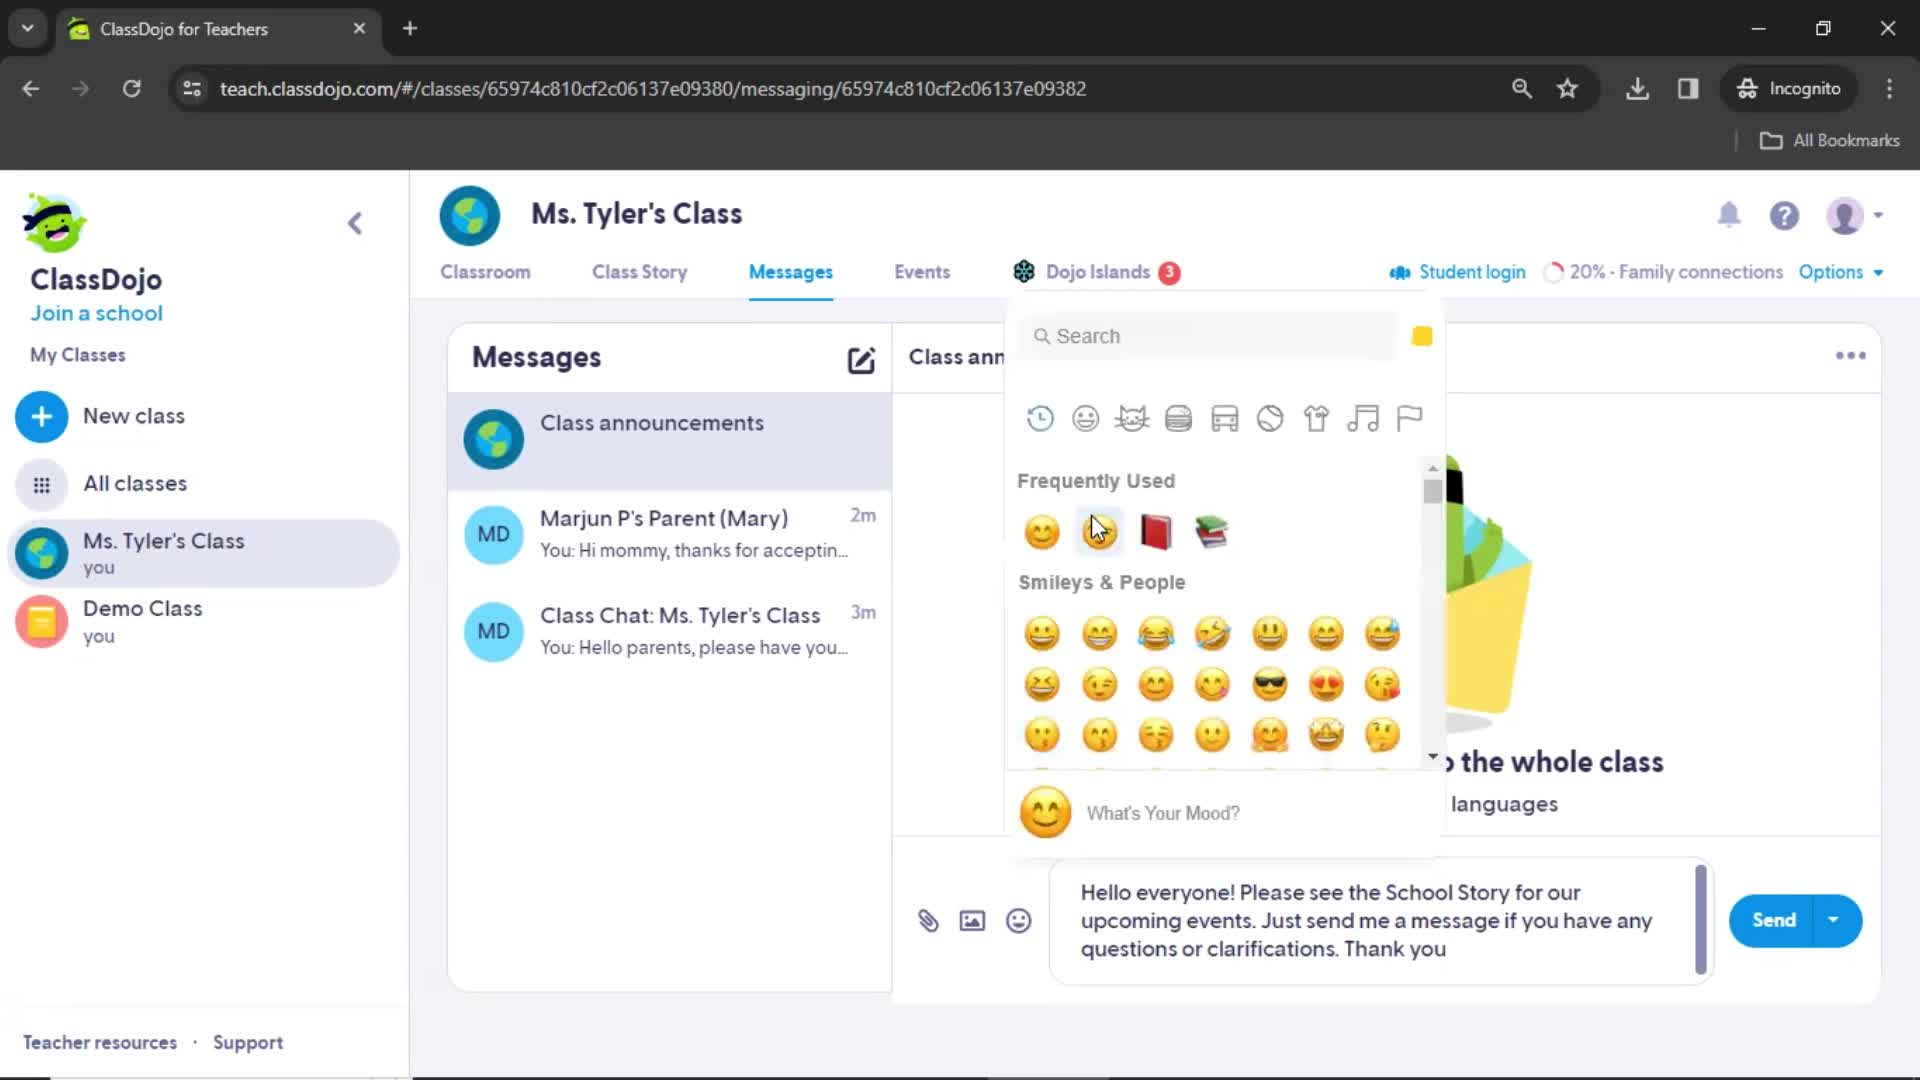
Task: Insert the heart-eyes emoji
Action: click(x=1326, y=685)
